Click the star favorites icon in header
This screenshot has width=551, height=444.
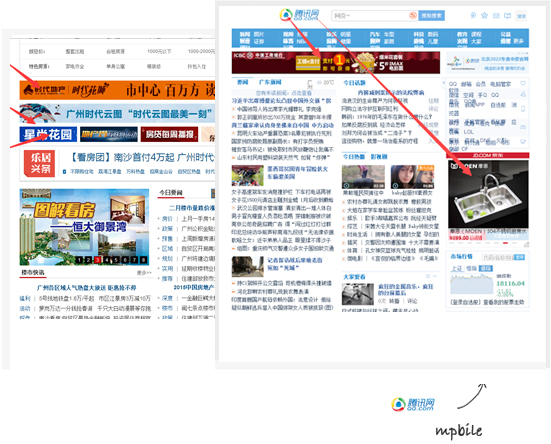(x=485, y=15)
